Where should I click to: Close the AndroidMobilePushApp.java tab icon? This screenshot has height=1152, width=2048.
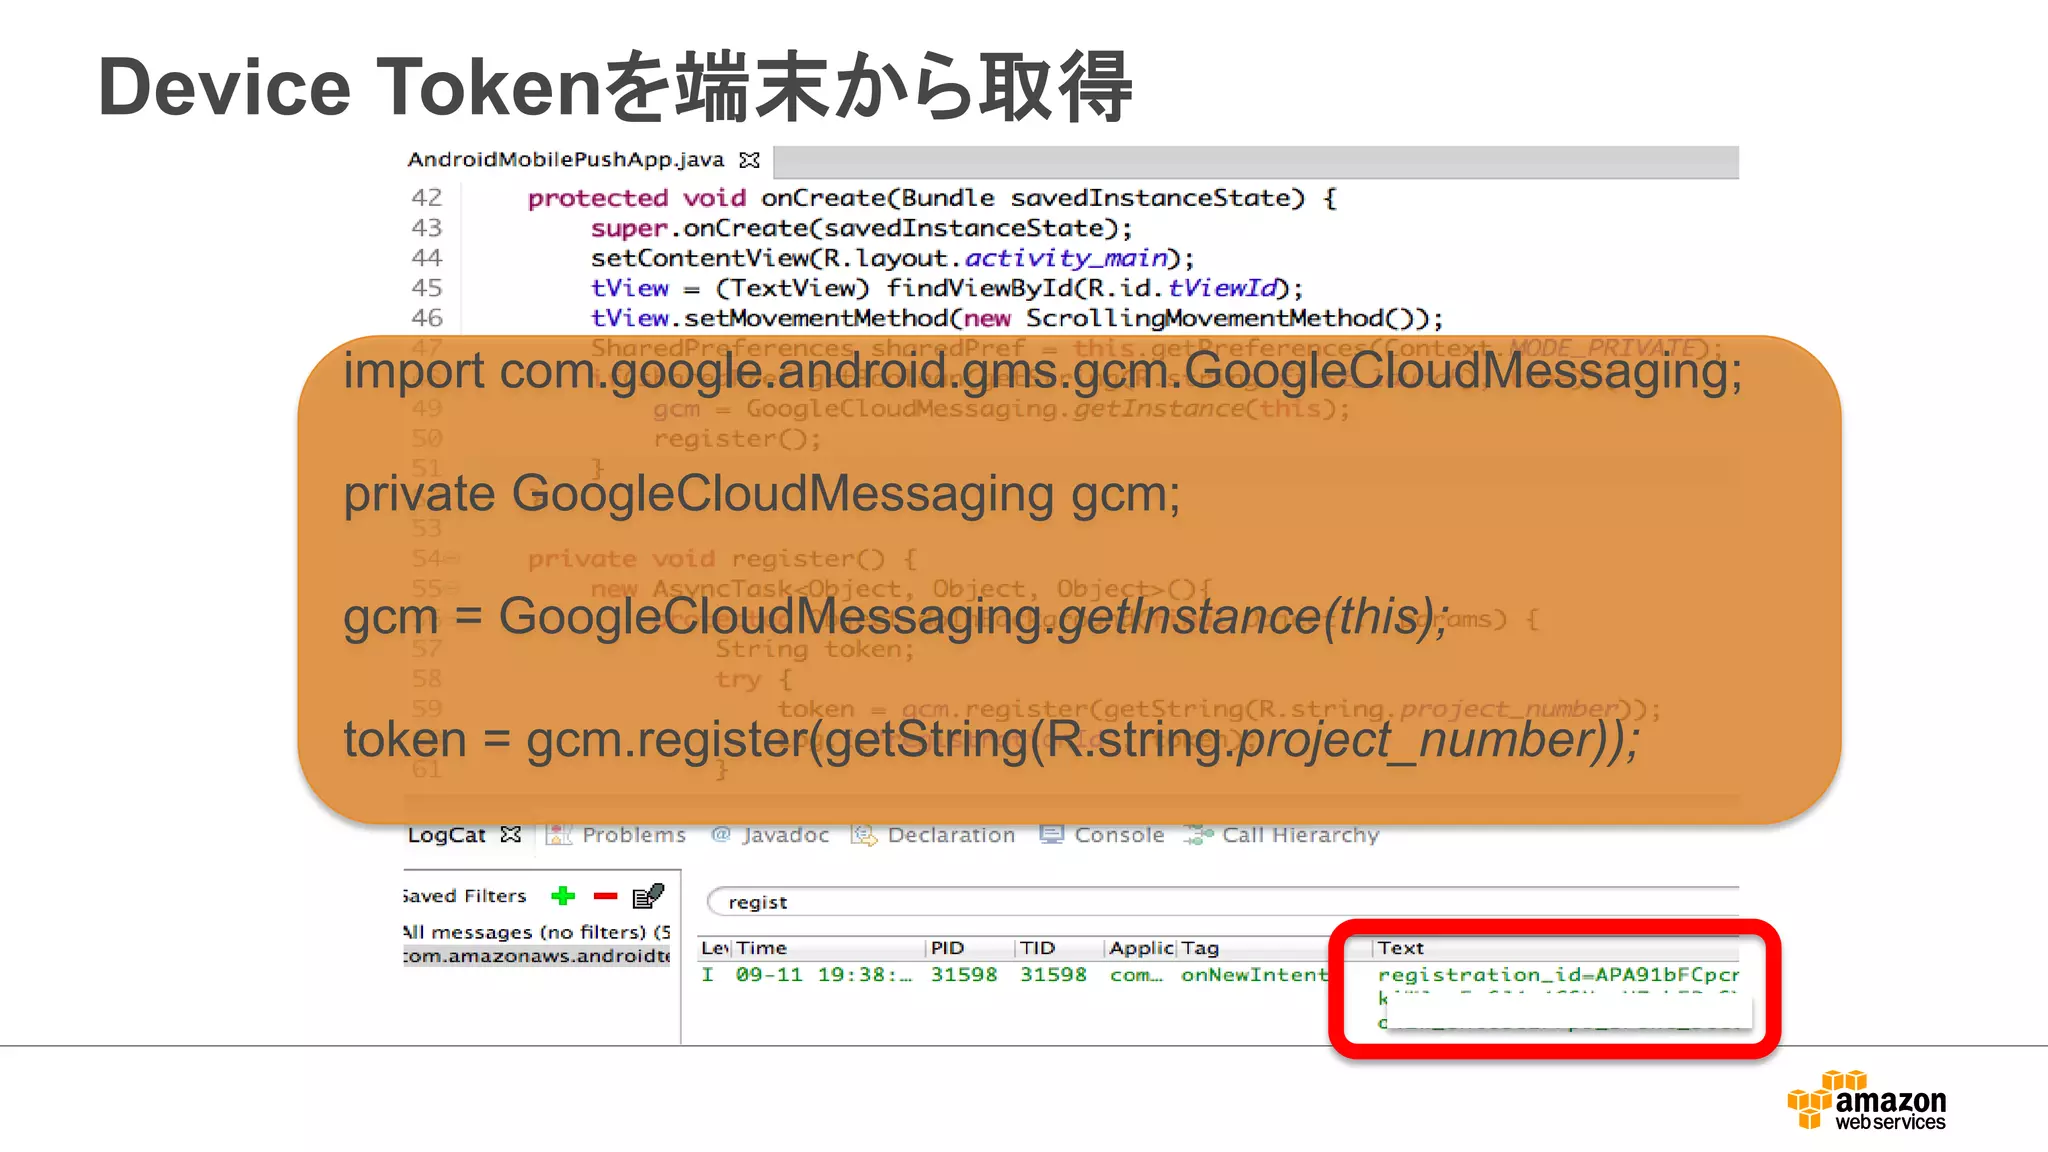click(749, 160)
